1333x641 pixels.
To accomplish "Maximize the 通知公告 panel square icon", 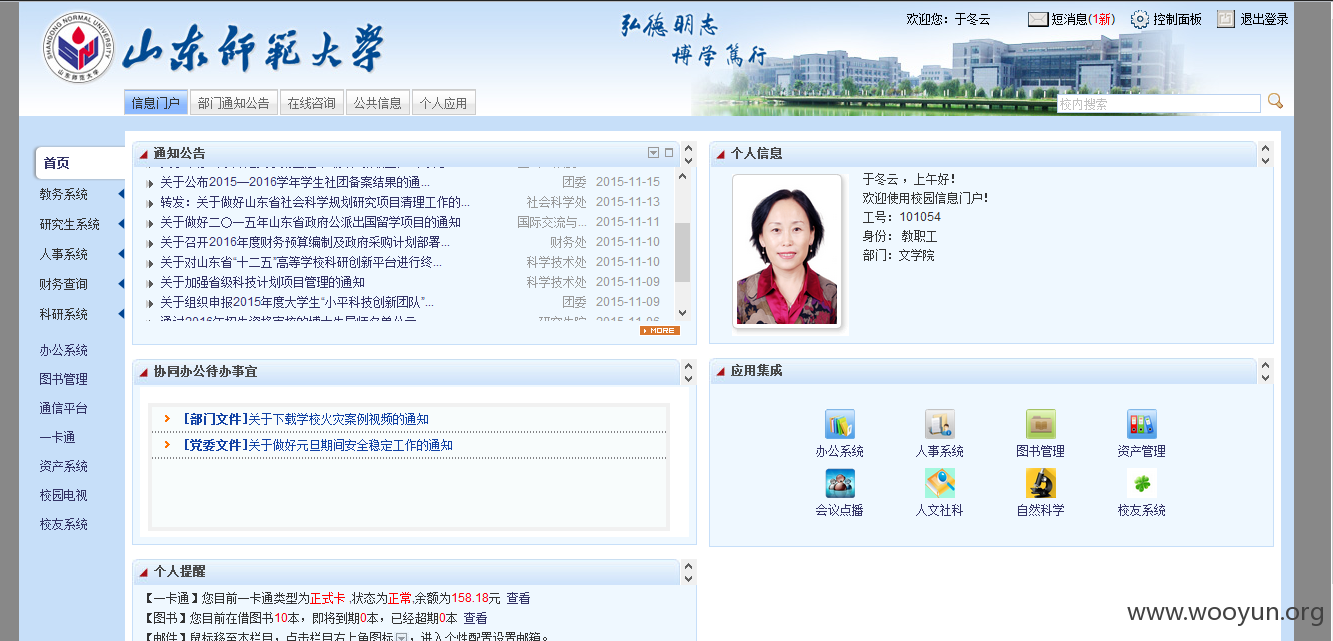I will [669, 153].
